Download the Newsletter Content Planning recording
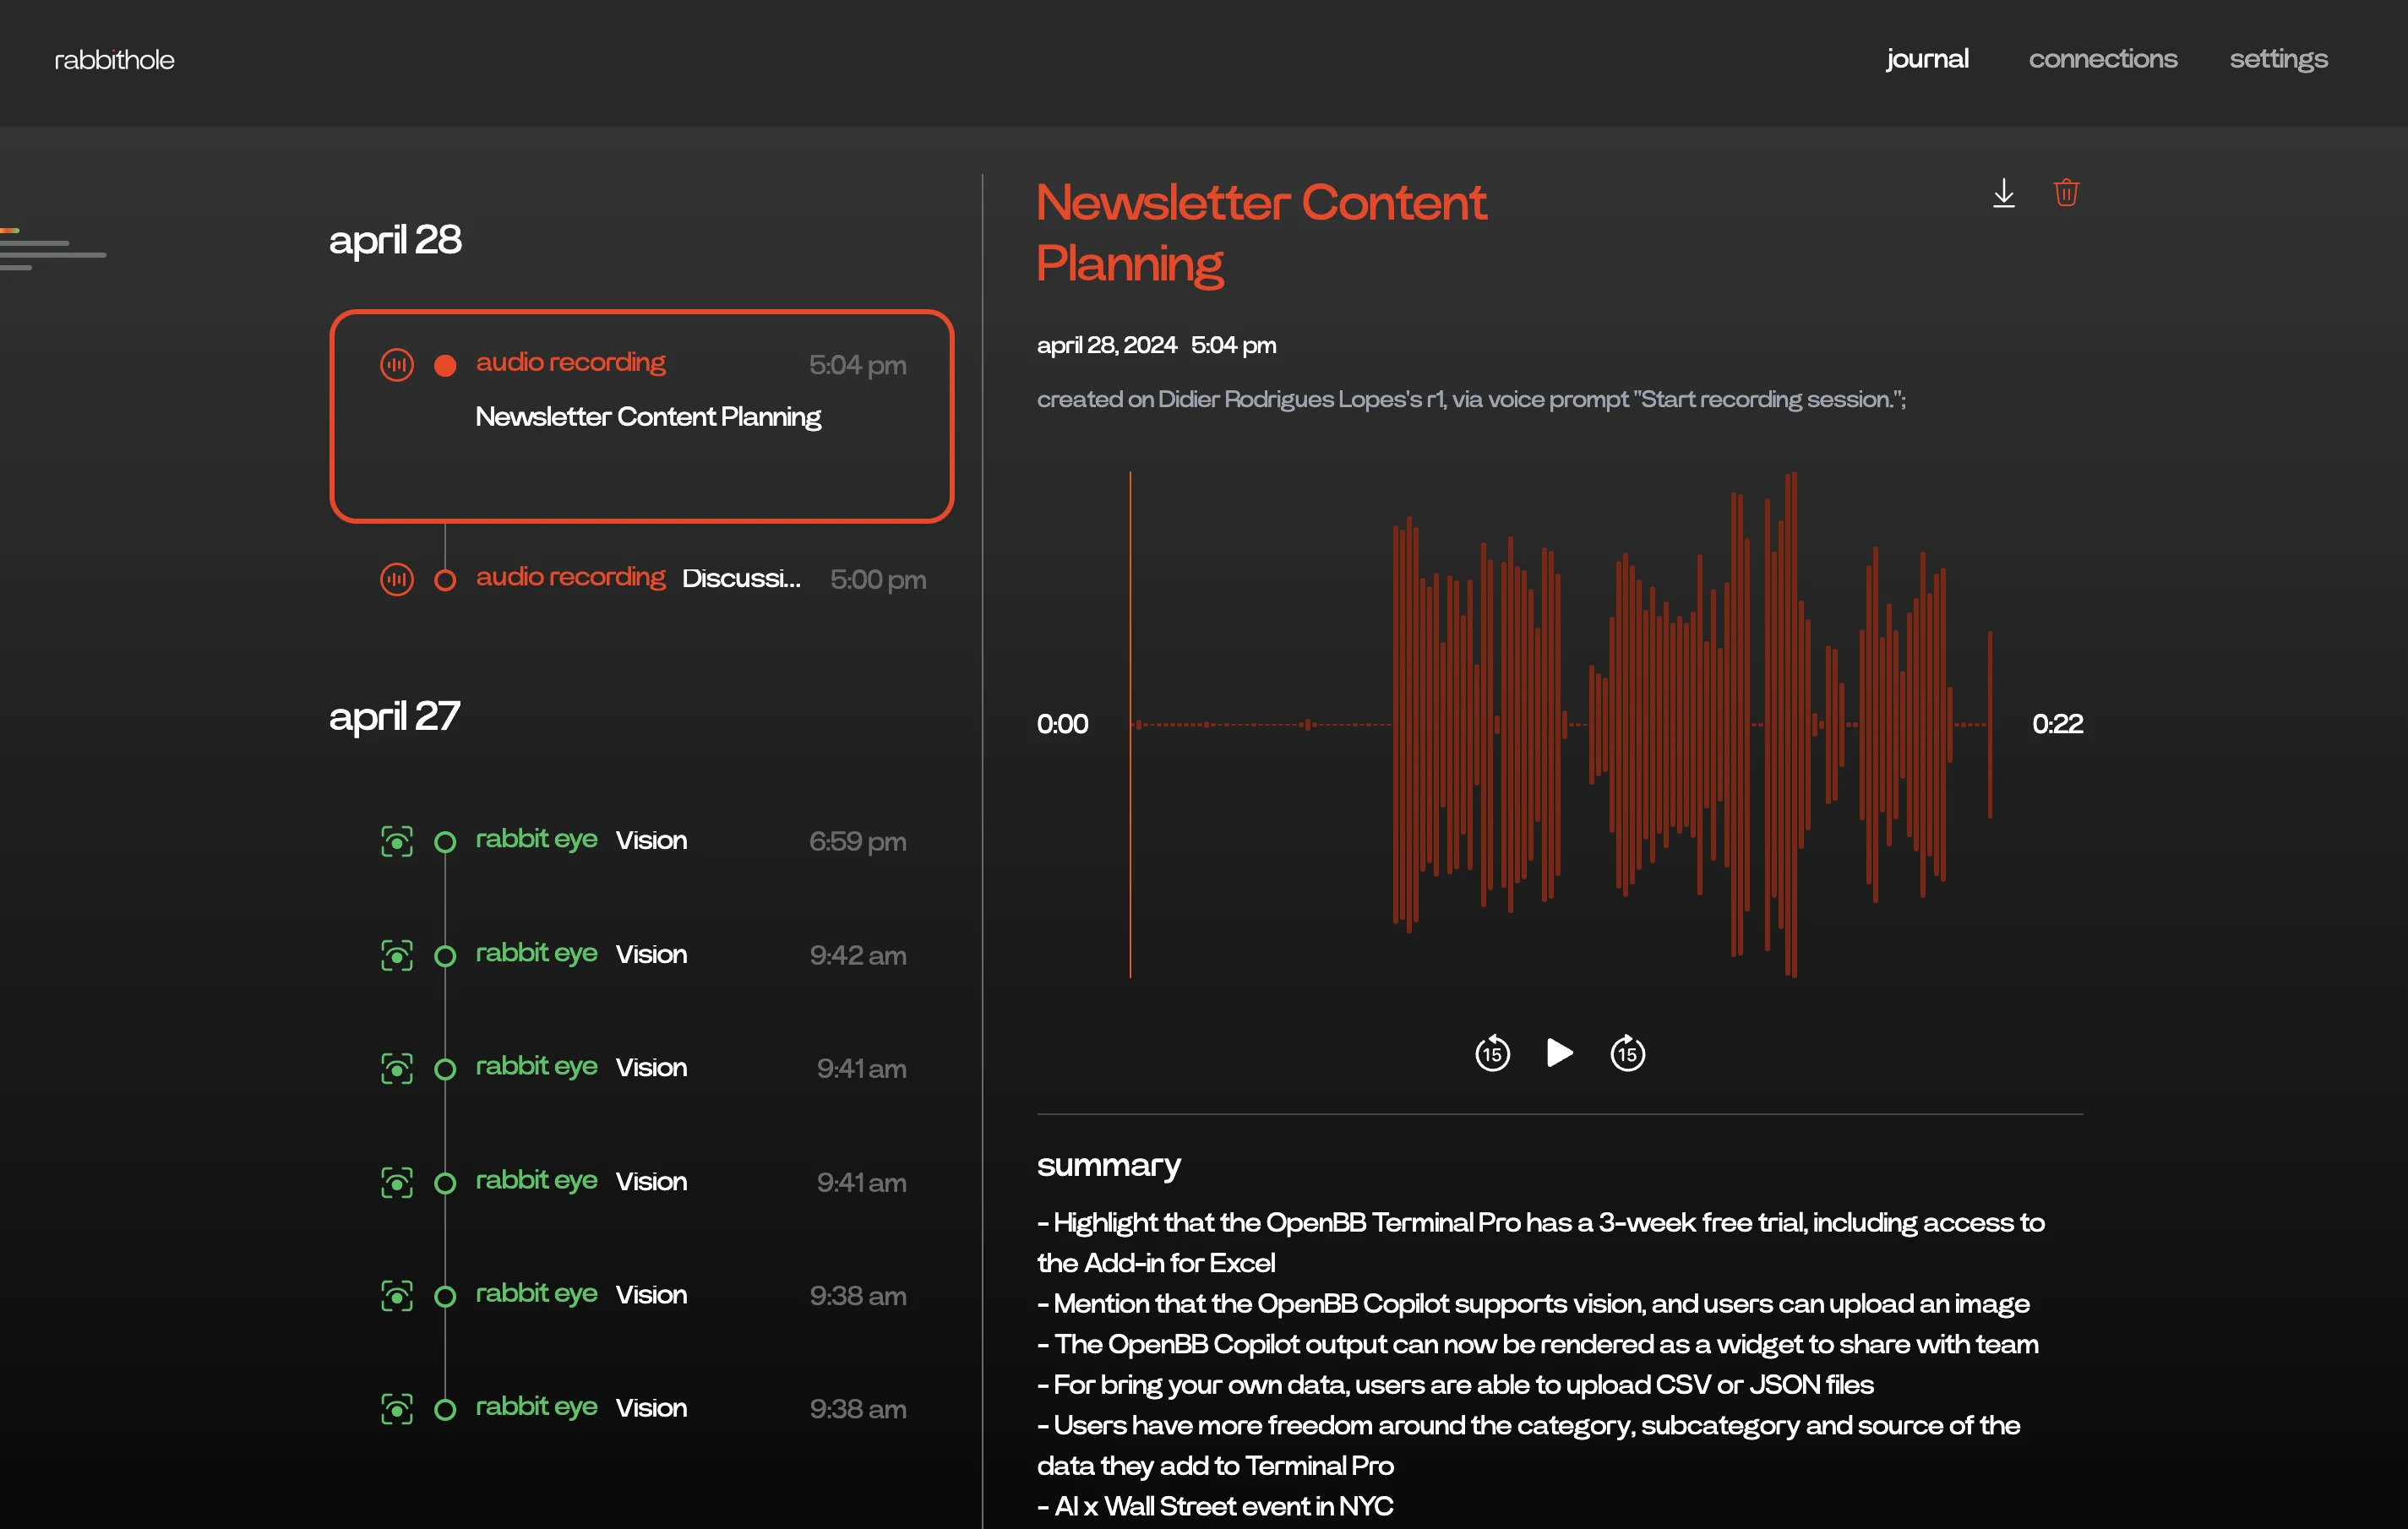2408x1529 pixels. pos(2003,193)
